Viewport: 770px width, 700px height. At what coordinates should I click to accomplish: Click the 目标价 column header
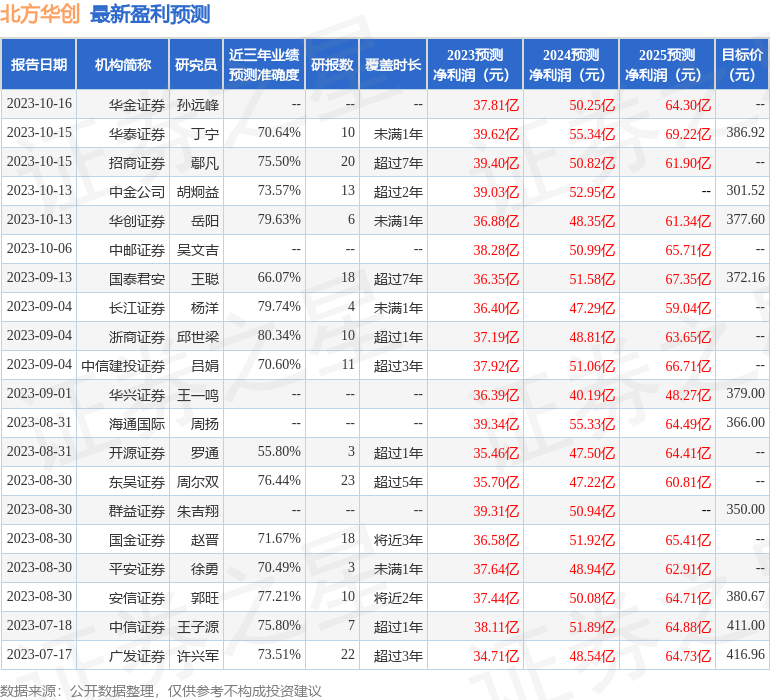click(x=742, y=64)
